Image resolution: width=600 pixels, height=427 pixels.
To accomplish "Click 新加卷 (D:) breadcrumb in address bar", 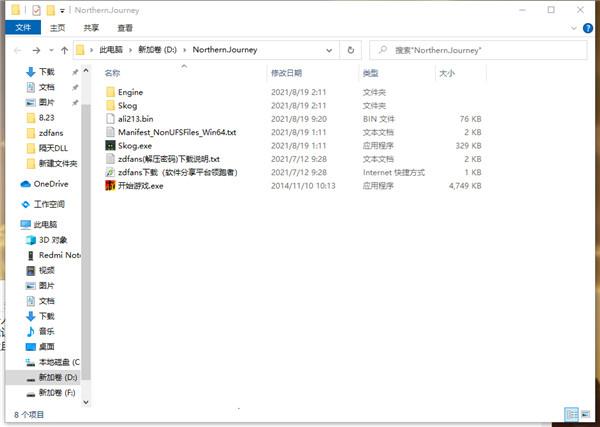I will click(157, 50).
